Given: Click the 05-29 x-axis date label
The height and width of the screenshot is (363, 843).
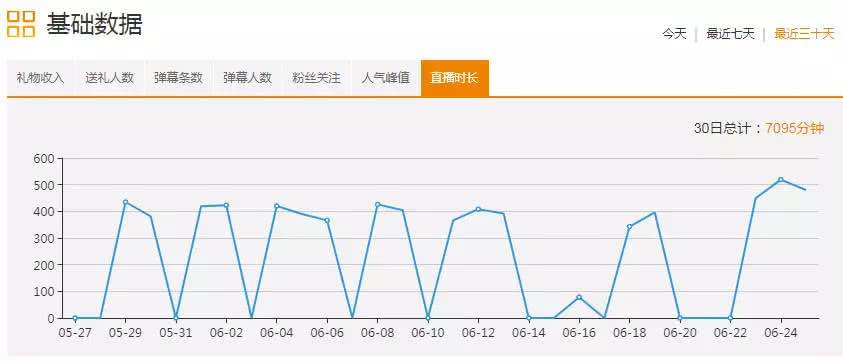Looking at the screenshot, I should [125, 333].
